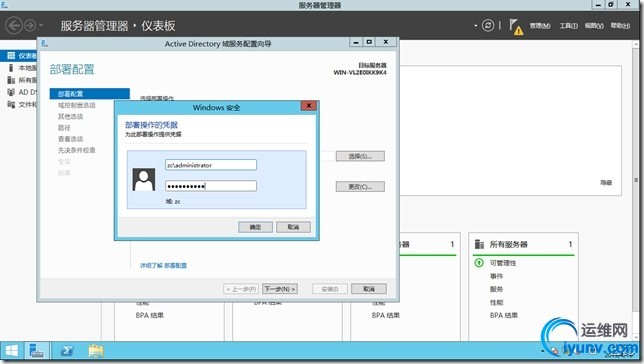This screenshot has height=364, width=644.
Task: Maximize the Active Directory wizard window
Action: point(369,42)
